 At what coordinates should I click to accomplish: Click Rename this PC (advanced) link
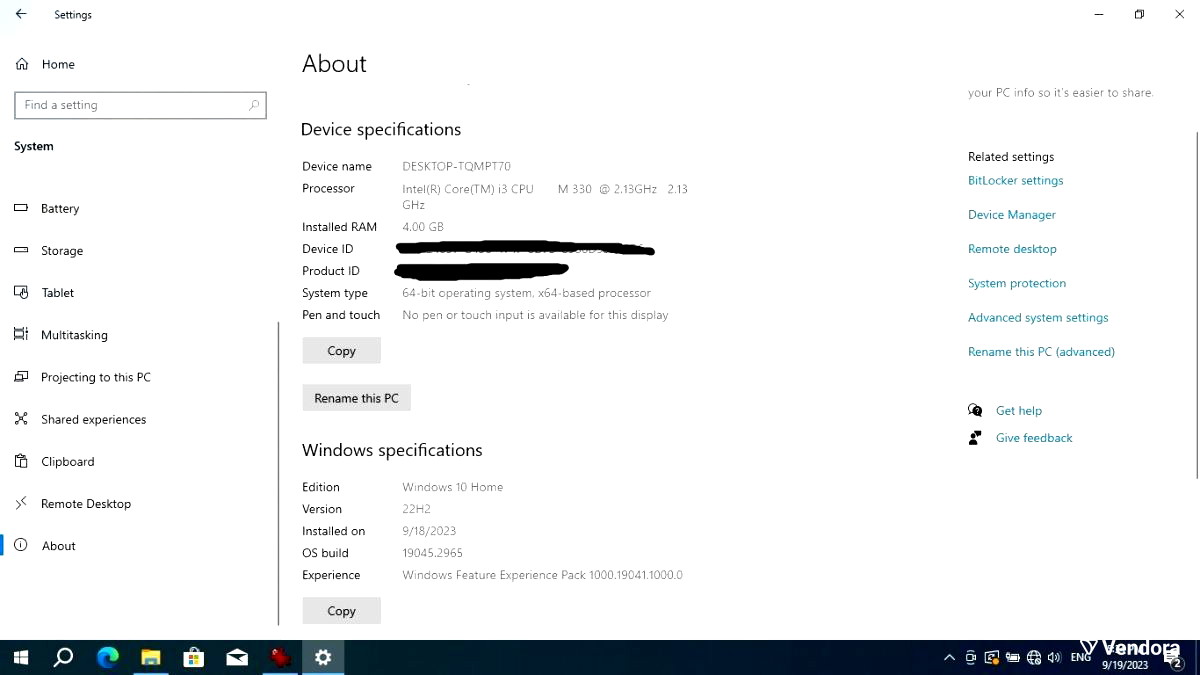[1041, 352]
